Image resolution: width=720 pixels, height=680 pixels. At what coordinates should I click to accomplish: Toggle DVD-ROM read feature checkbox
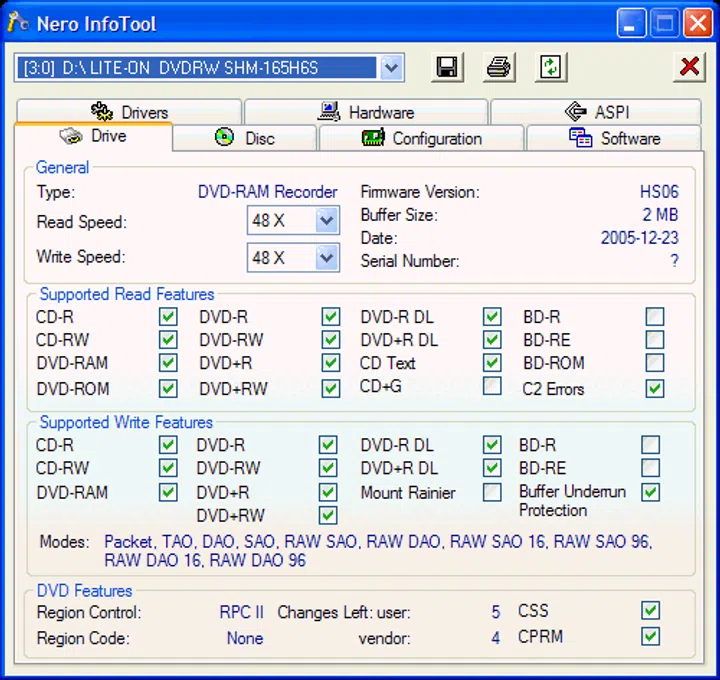pos(168,388)
